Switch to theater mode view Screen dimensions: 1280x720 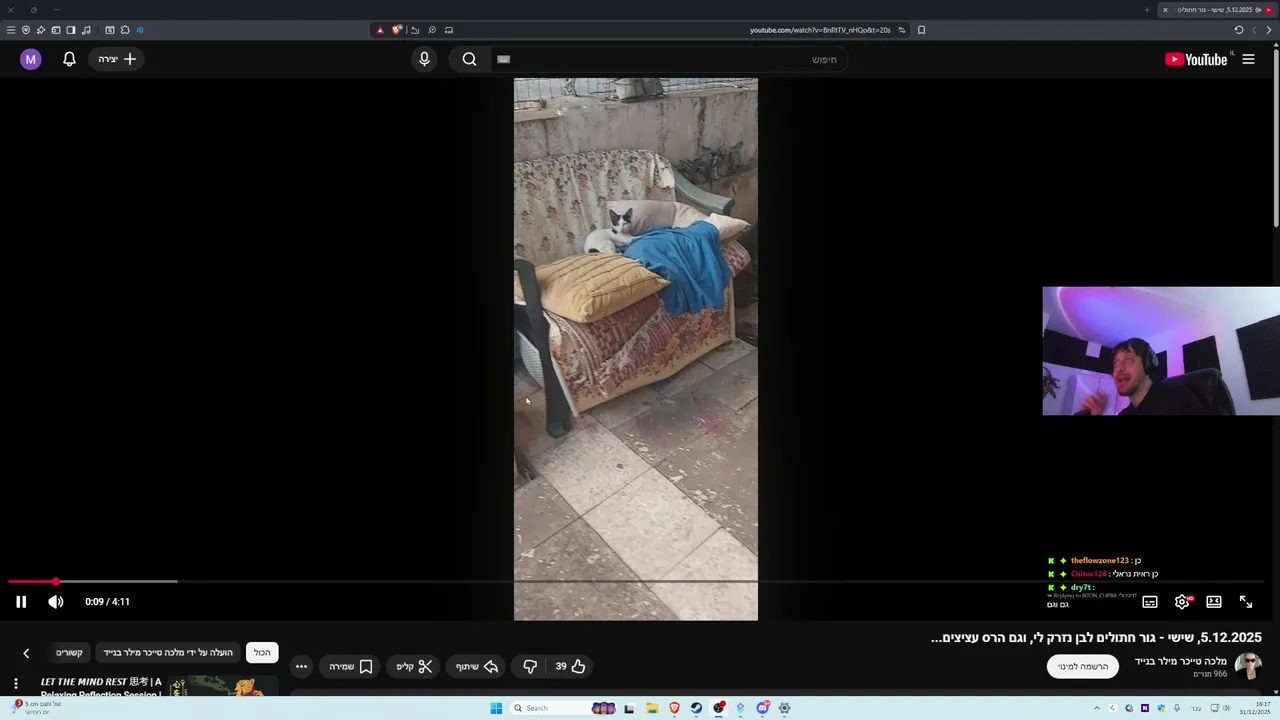pos(1214,602)
